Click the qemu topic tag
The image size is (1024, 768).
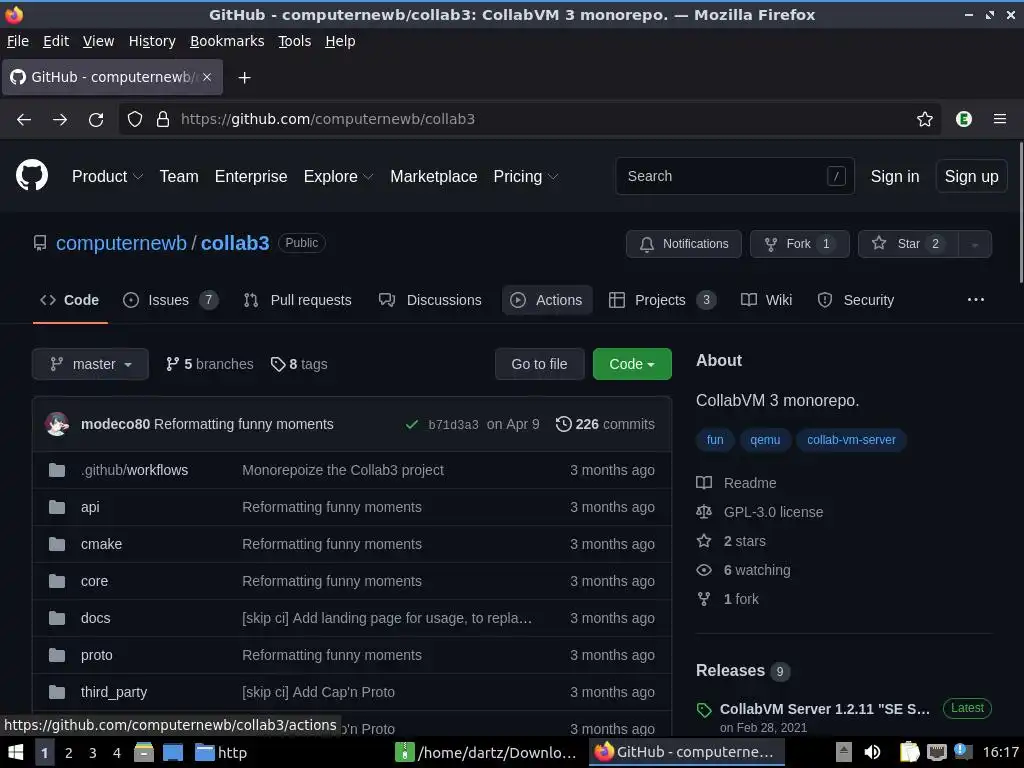pyautogui.click(x=765, y=440)
